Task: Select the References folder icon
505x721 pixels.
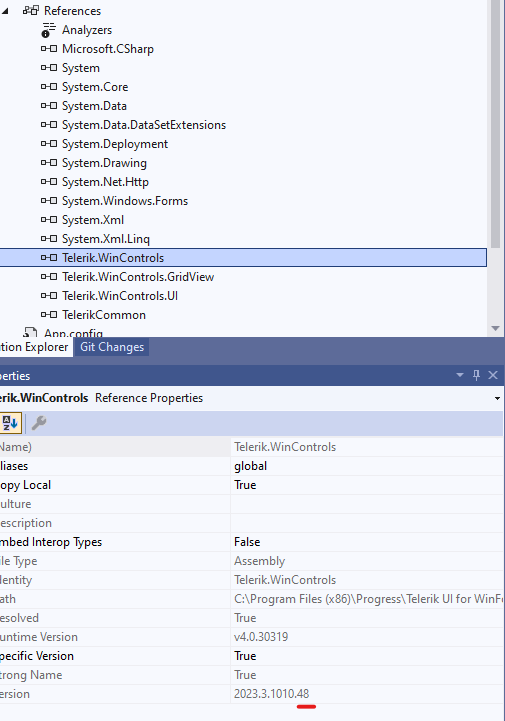Action: pyautogui.click(x=31, y=11)
